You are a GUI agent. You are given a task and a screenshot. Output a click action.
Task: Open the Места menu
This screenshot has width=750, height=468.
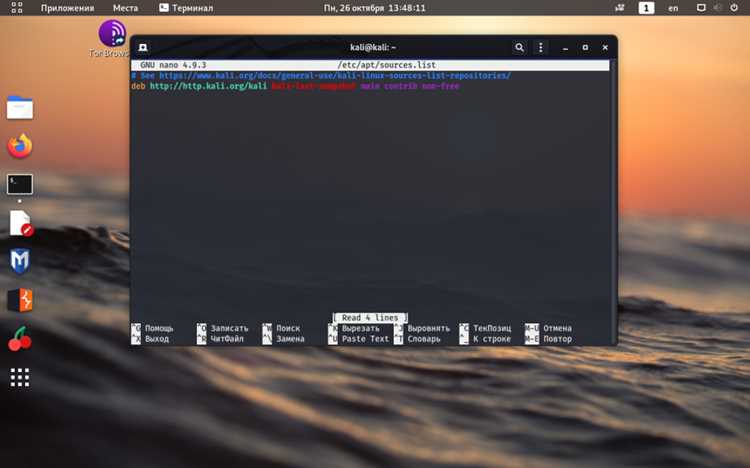(x=125, y=8)
